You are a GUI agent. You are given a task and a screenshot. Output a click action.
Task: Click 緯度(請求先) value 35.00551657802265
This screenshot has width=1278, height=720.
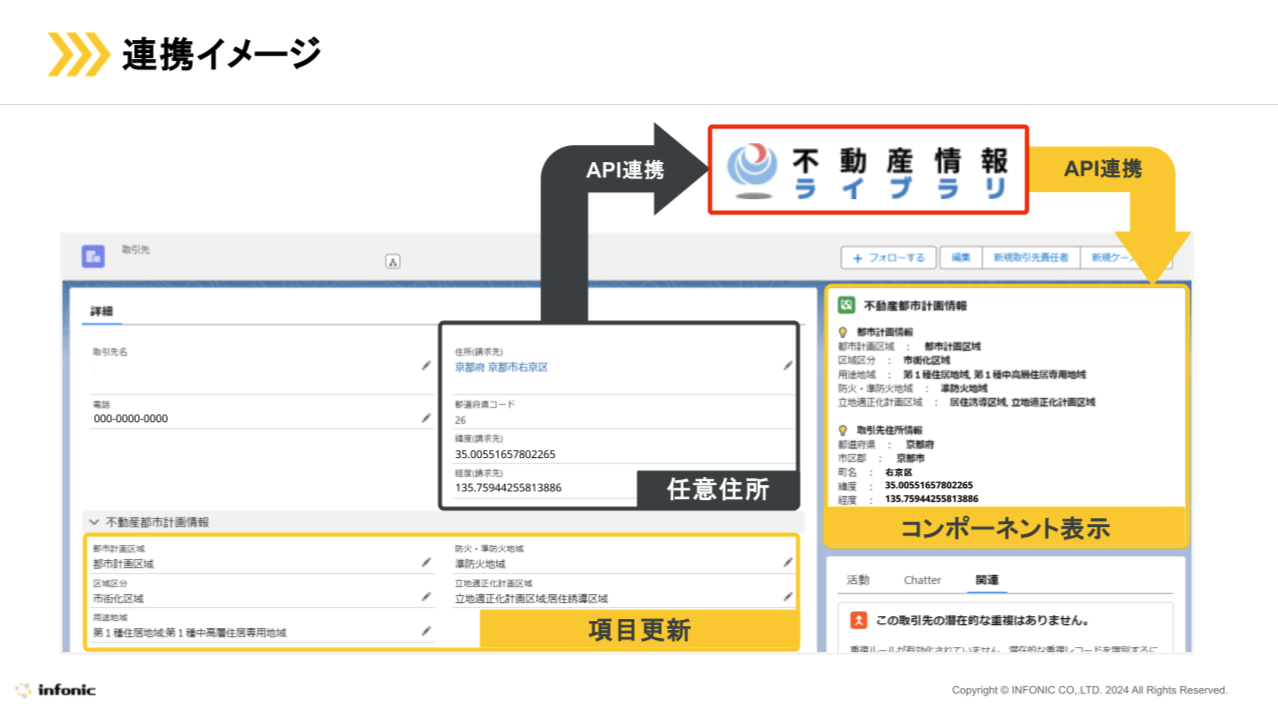tap(505, 454)
